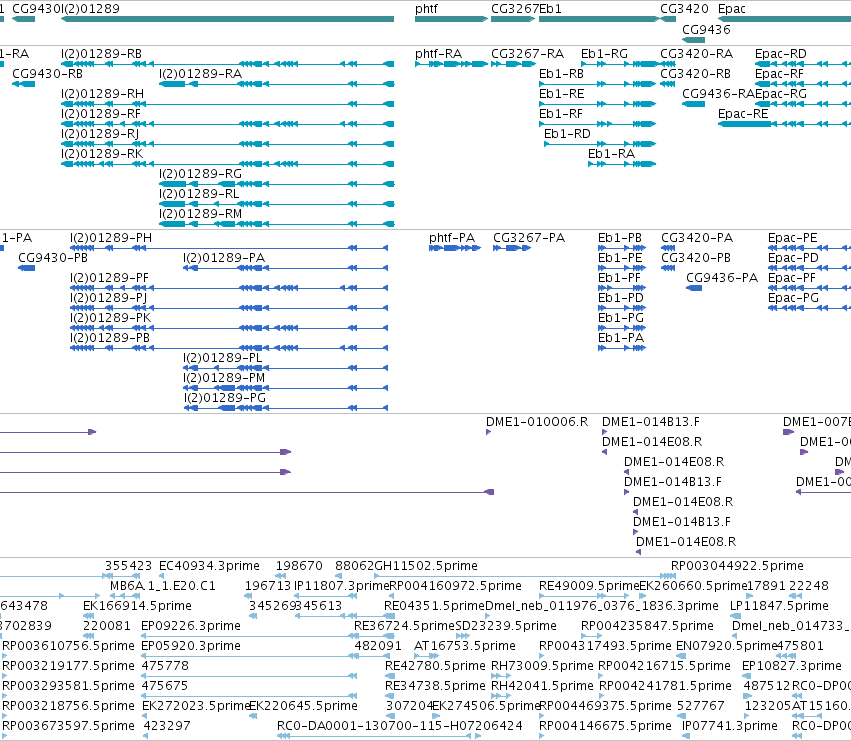
Task: Click the EP05920.3prime label
Action: [x=190, y=646]
